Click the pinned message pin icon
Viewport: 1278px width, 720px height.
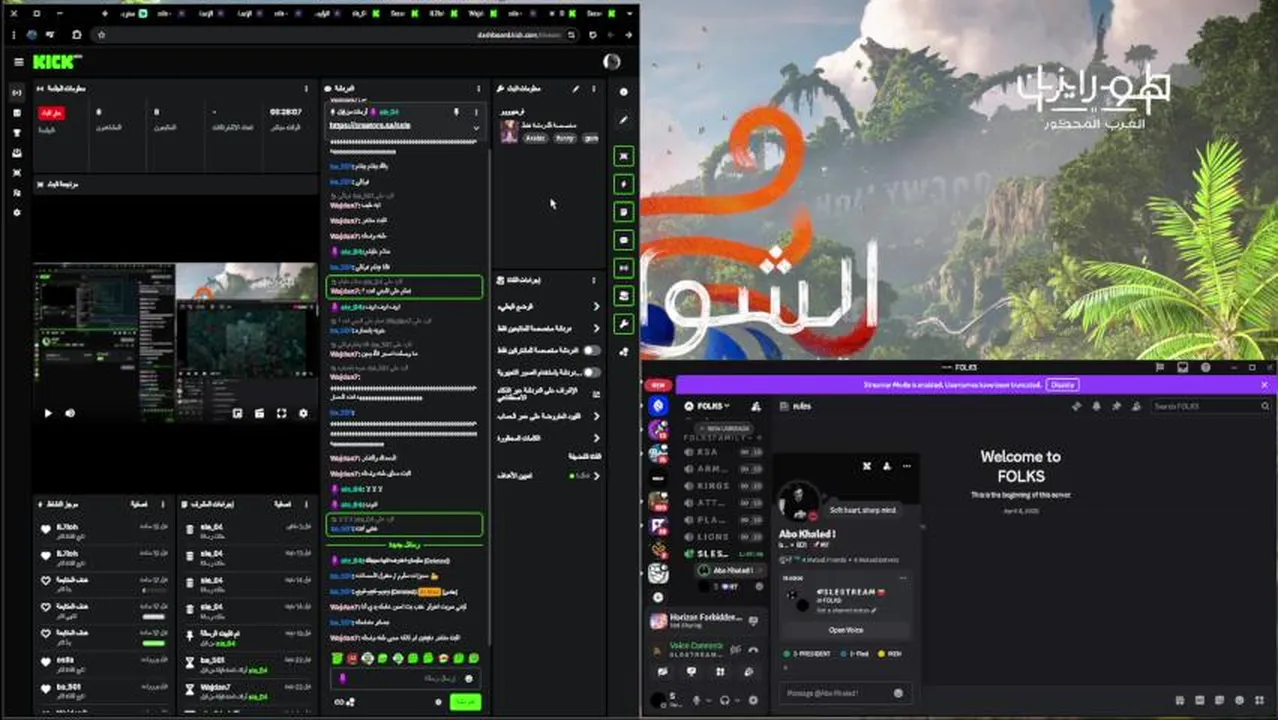(x=456, y=112)
